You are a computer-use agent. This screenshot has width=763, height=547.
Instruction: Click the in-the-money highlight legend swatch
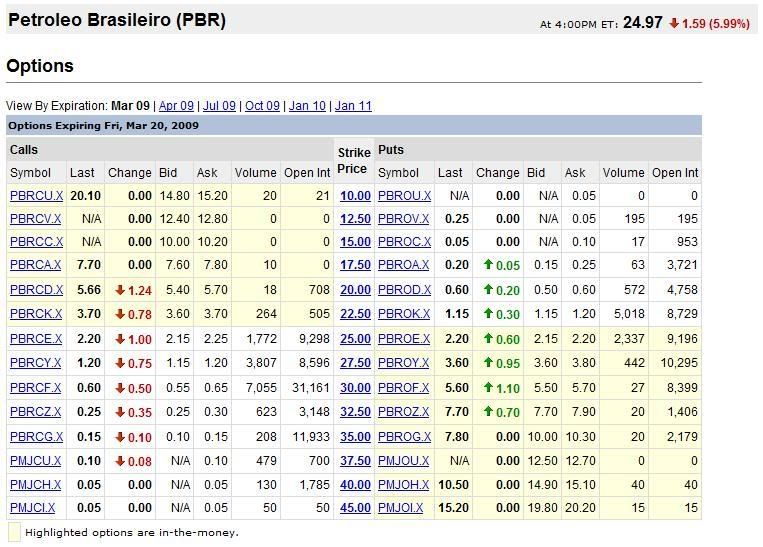coord(15,532)
